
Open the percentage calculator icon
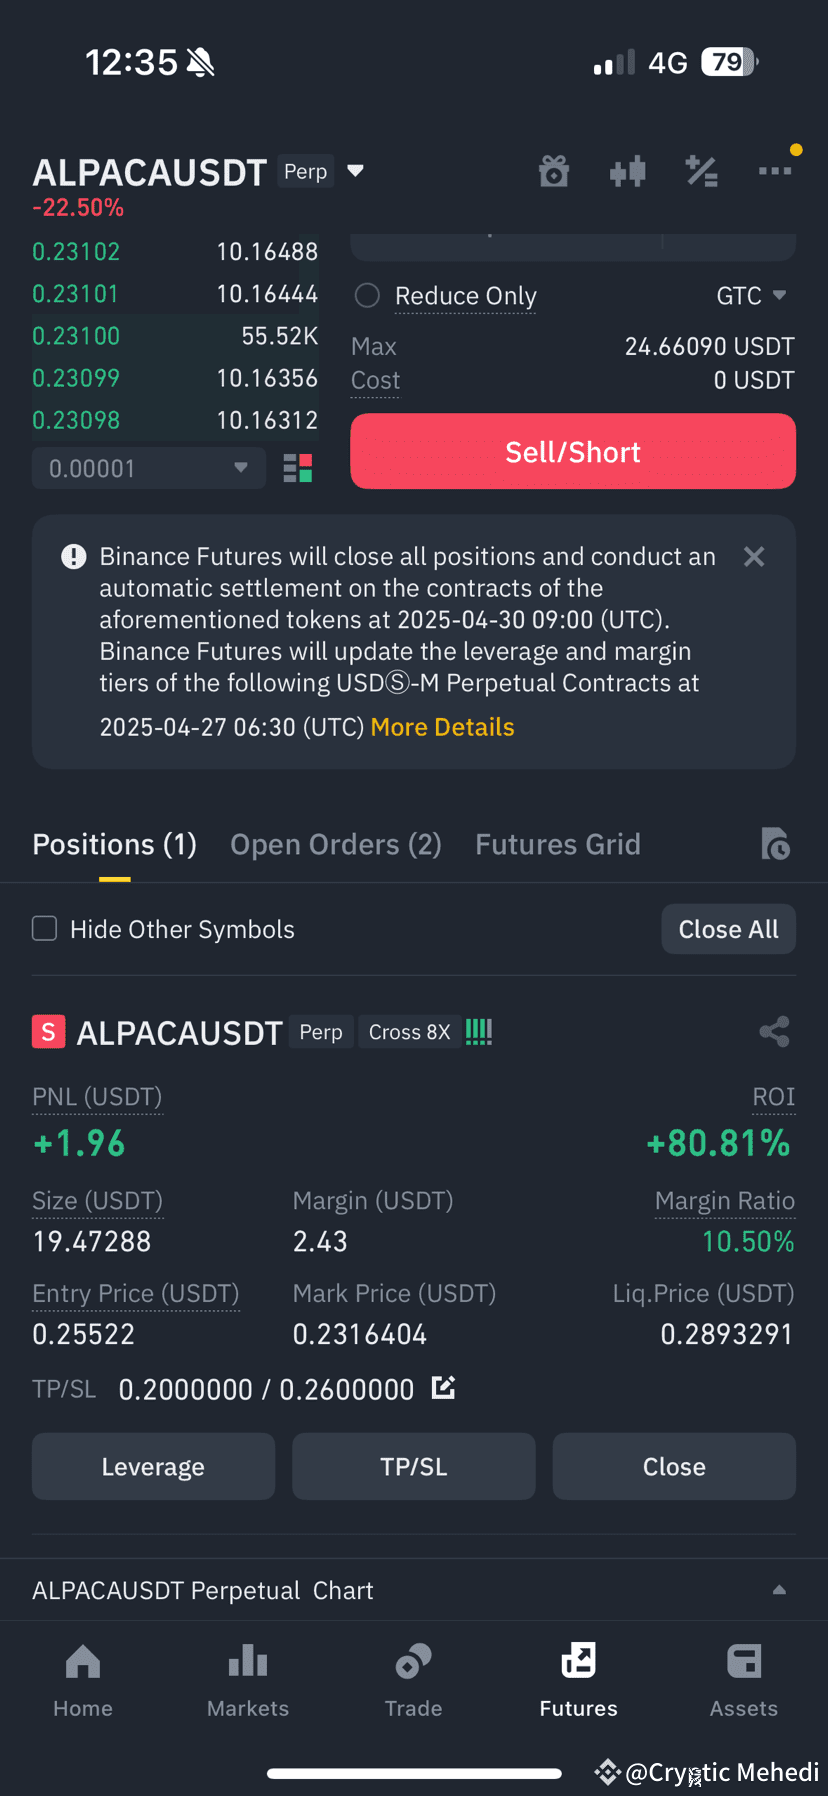point(702,172)
